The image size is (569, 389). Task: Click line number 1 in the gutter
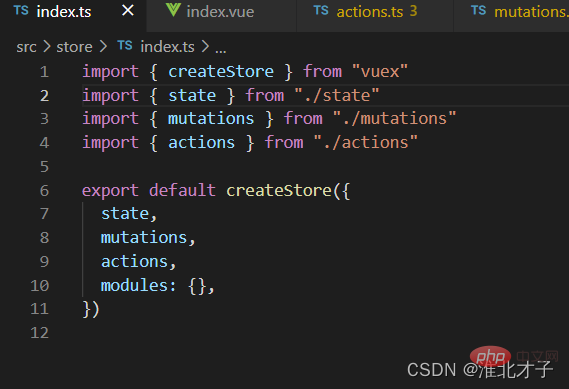(44, 72)
